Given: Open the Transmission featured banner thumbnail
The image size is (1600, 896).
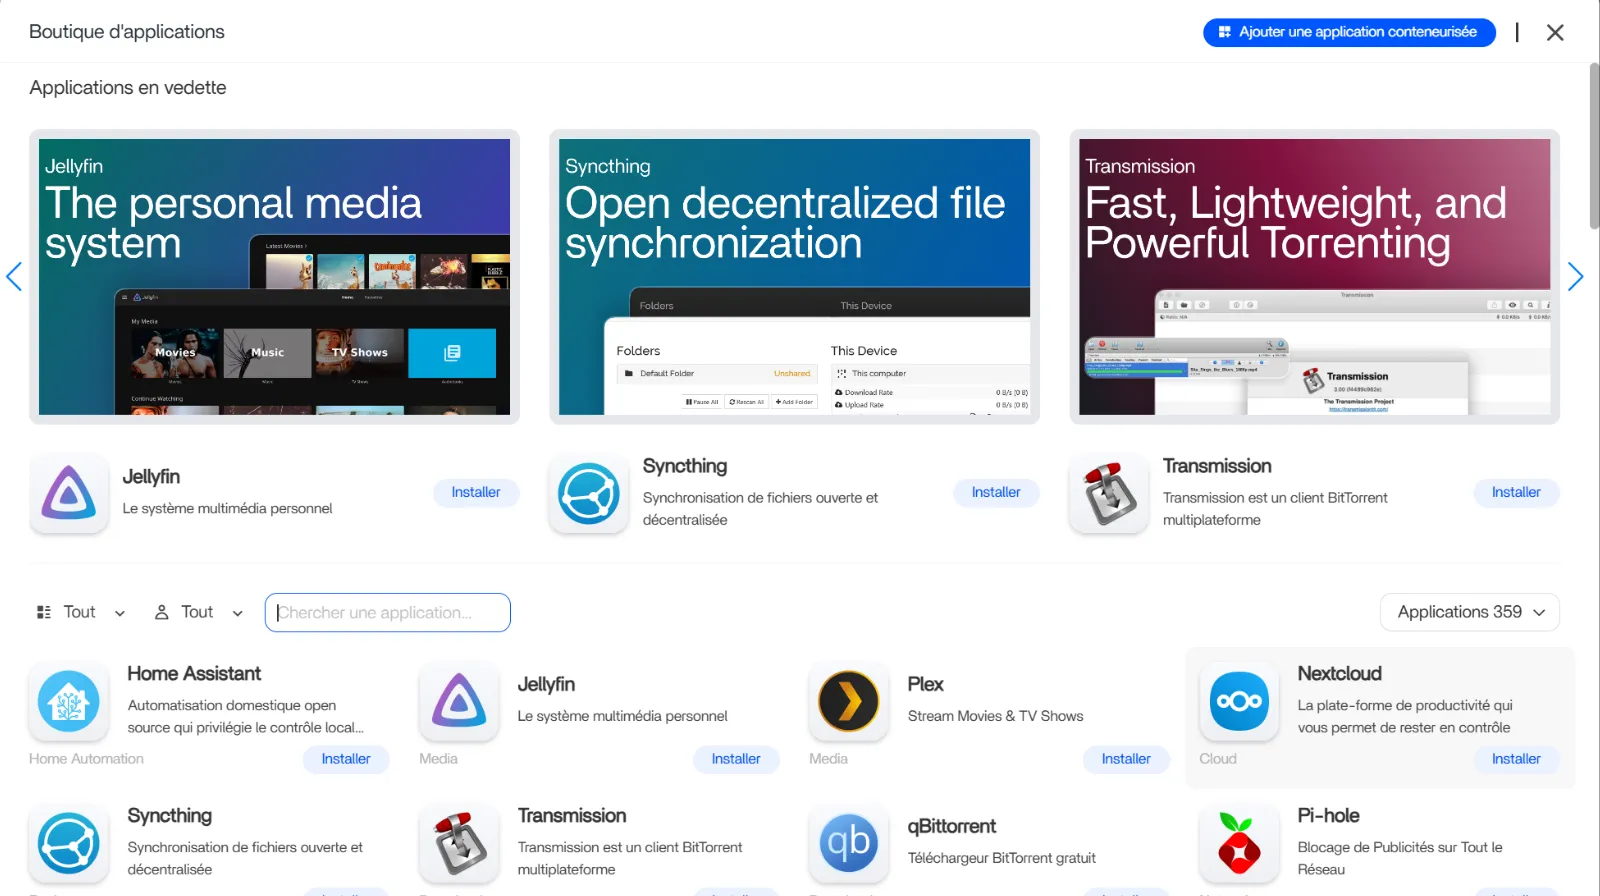Looking at the screenshot, I should coord(1314,277).
